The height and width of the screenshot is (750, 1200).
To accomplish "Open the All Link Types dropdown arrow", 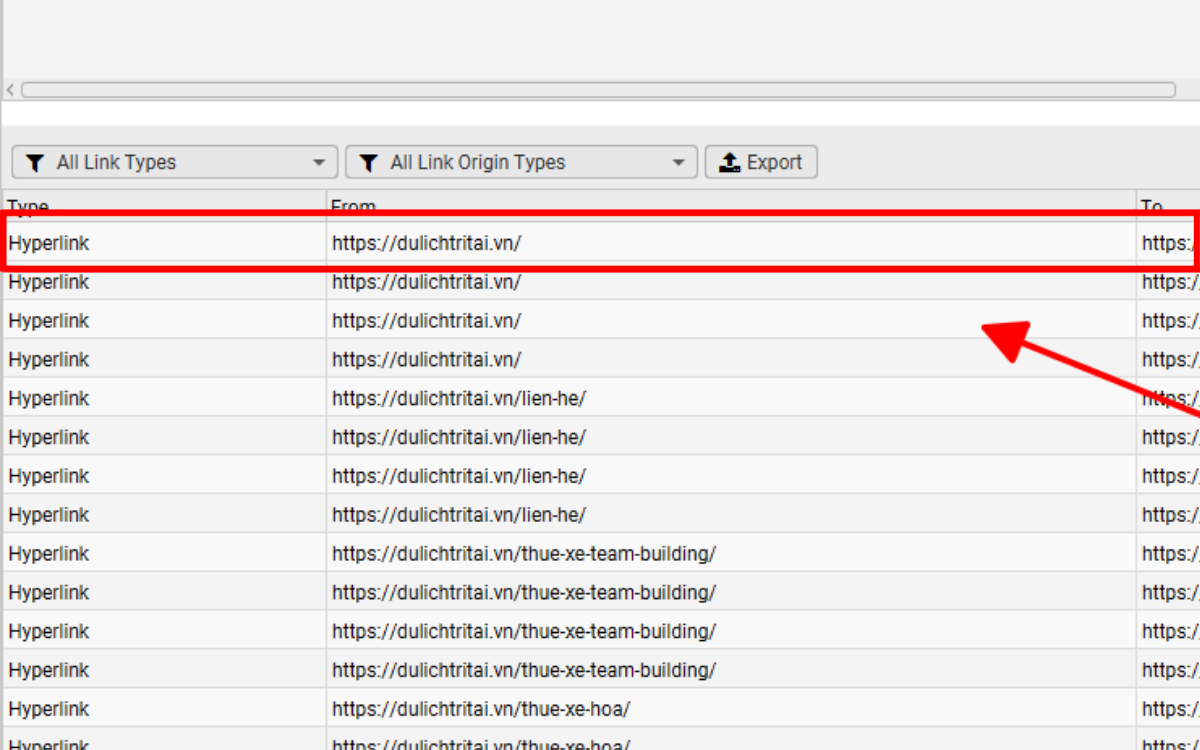I will [318, 162].
